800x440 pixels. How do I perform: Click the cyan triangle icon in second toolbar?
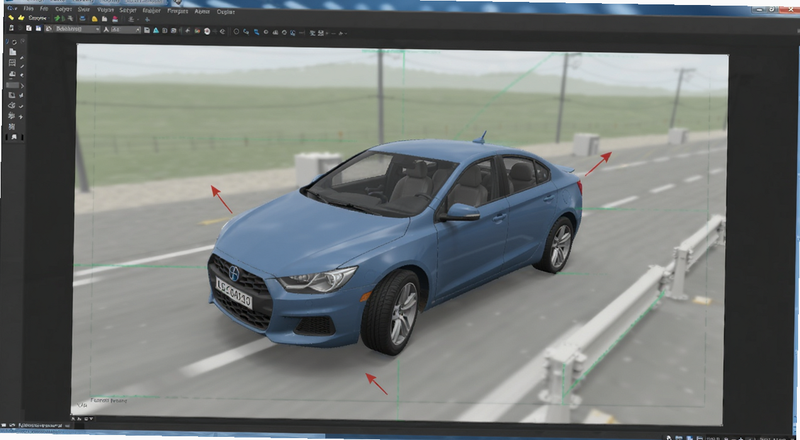click(x=156, y=31)
